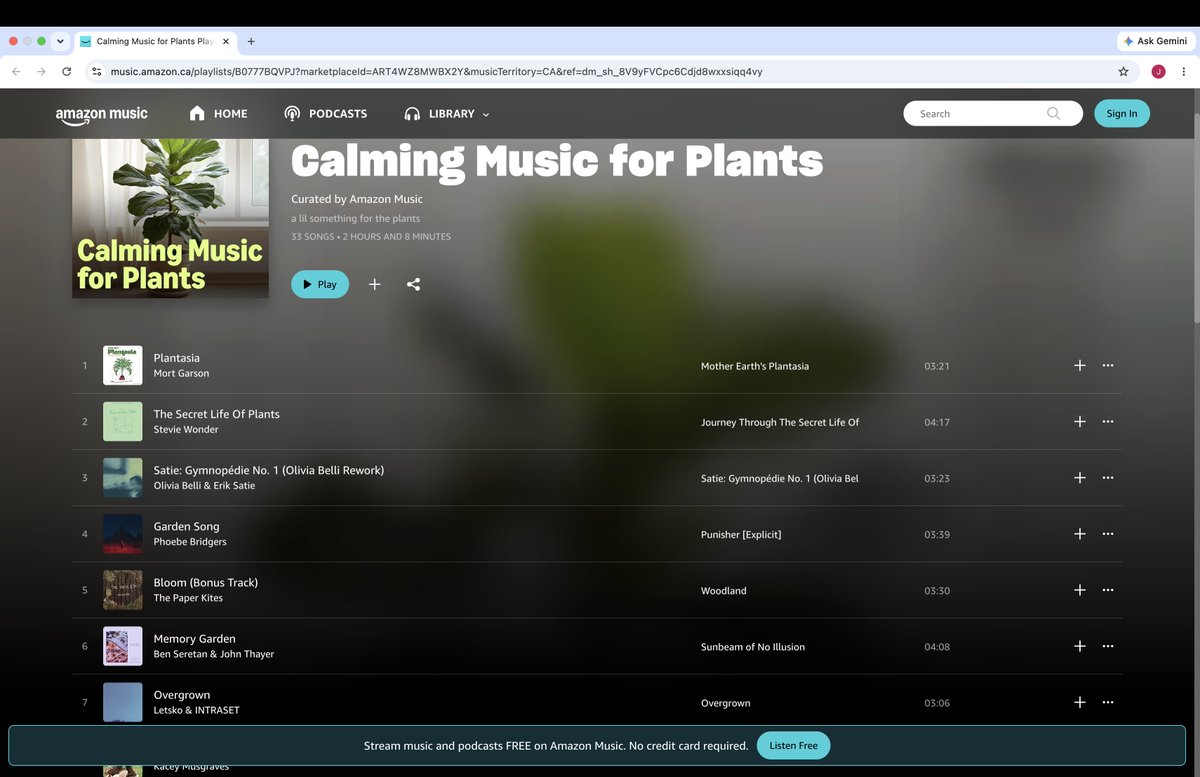
Task: Click the playlist cover artwork
Action: (x=170, y=218)
